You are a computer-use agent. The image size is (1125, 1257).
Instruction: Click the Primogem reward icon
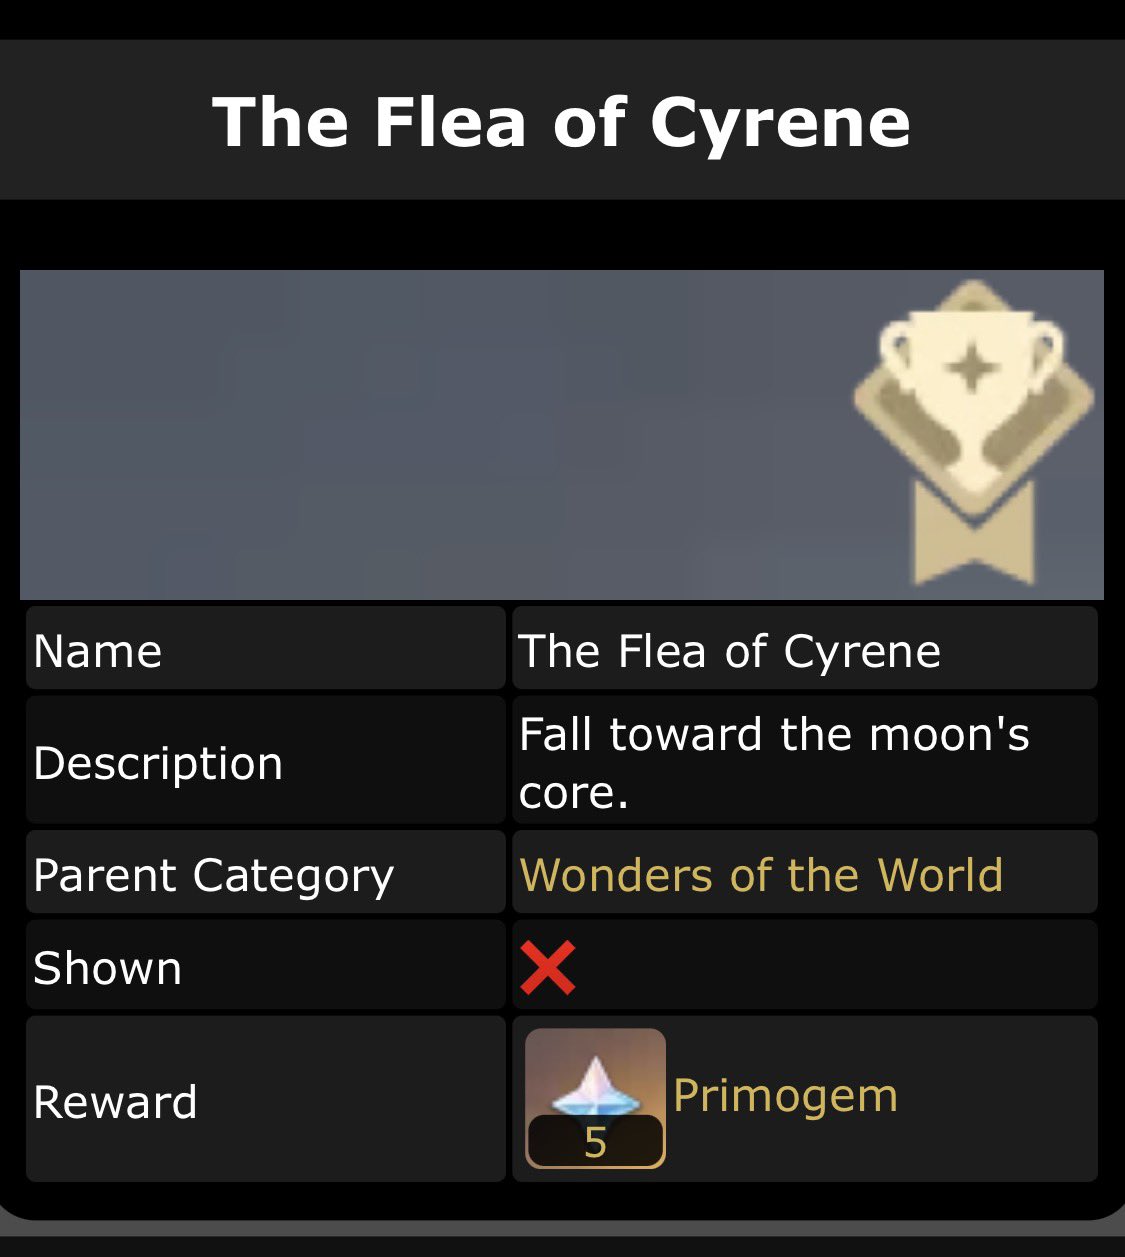pos(595,1098)
